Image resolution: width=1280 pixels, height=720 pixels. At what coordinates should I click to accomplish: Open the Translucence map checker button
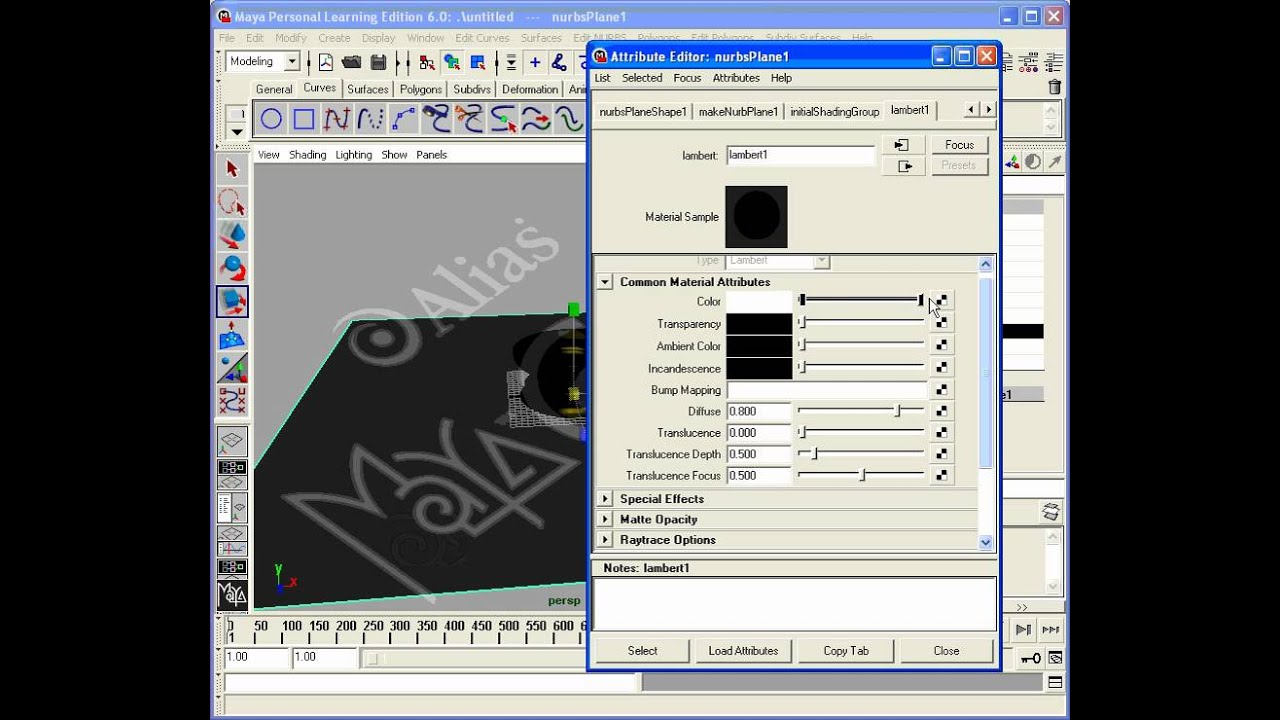click(941, 433)
